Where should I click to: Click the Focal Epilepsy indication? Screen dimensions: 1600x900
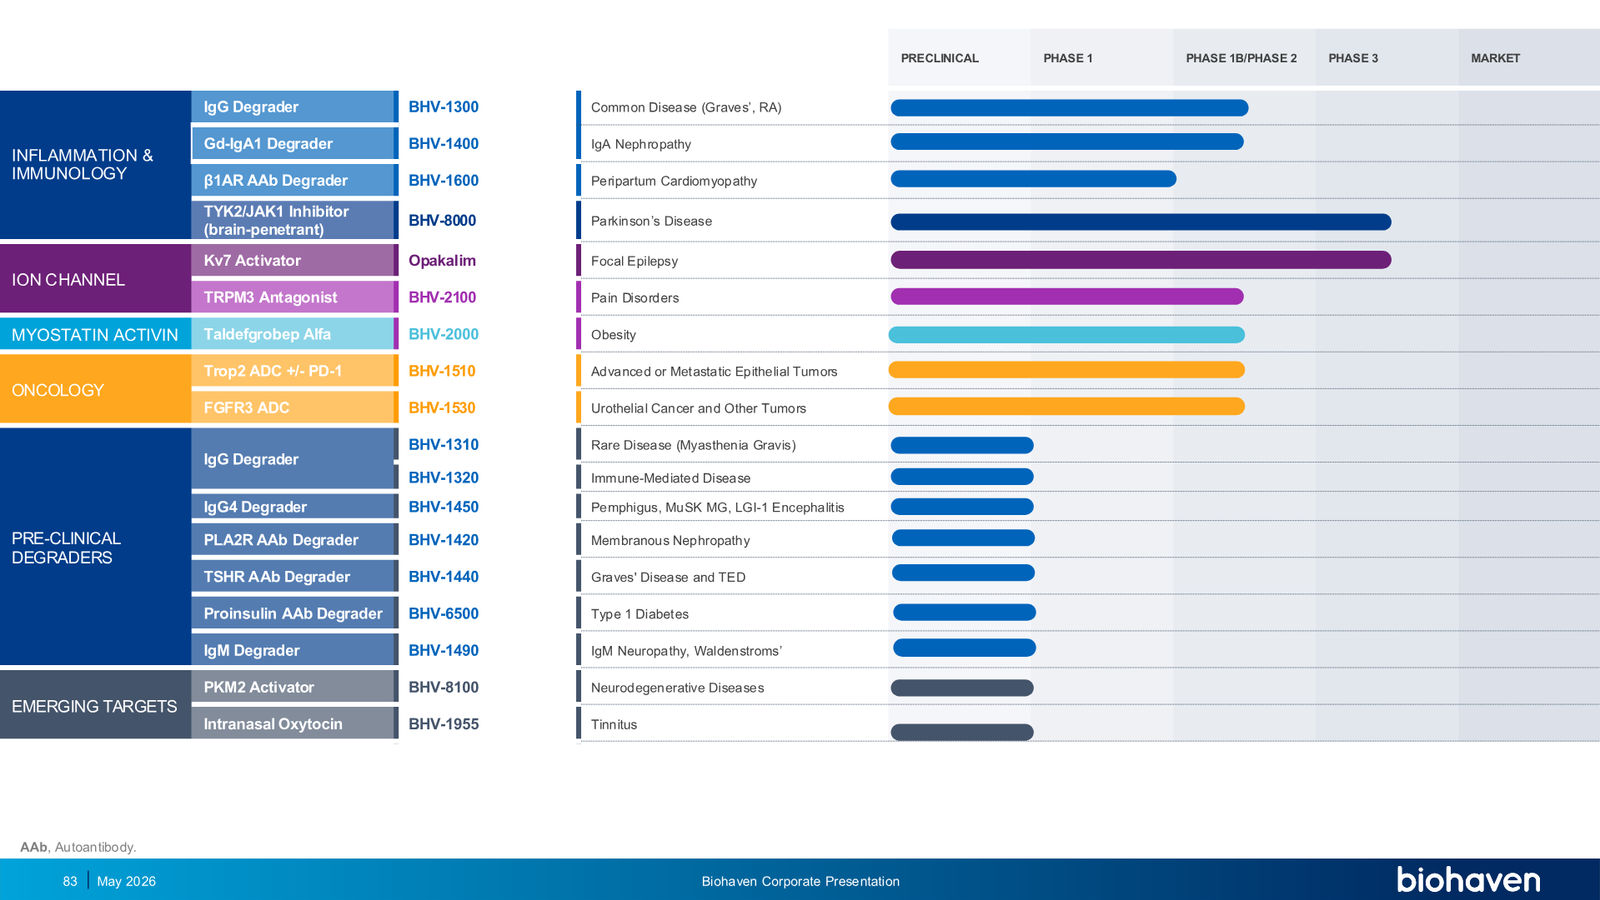pos(634,261)
